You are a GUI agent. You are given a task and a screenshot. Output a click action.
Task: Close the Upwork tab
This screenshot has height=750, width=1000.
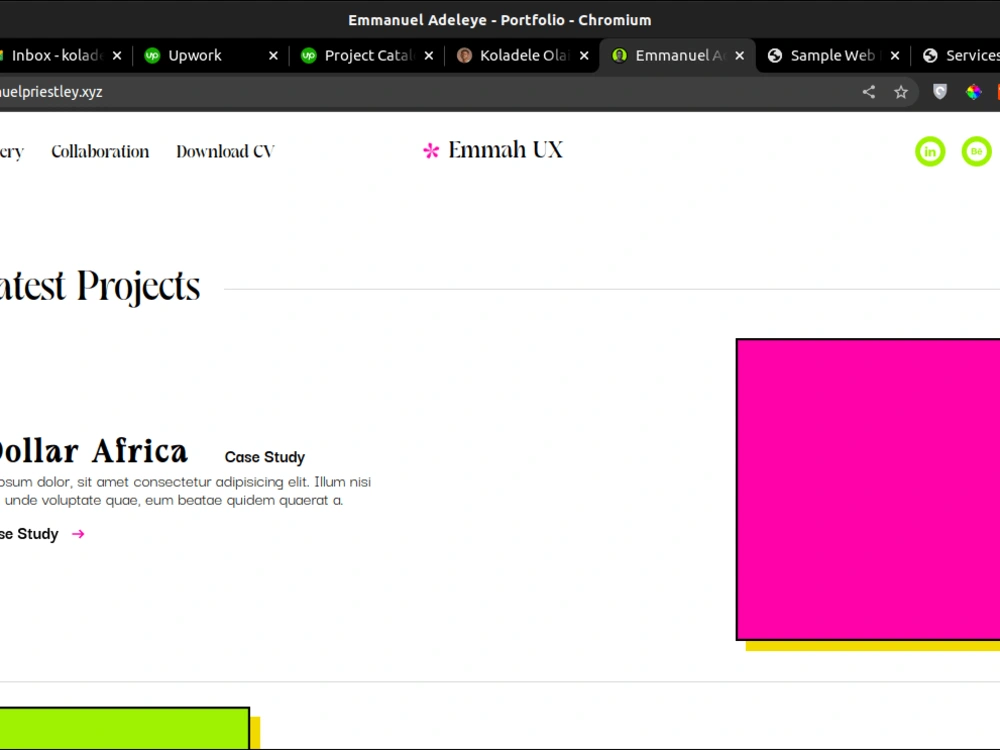pos(273,55)
